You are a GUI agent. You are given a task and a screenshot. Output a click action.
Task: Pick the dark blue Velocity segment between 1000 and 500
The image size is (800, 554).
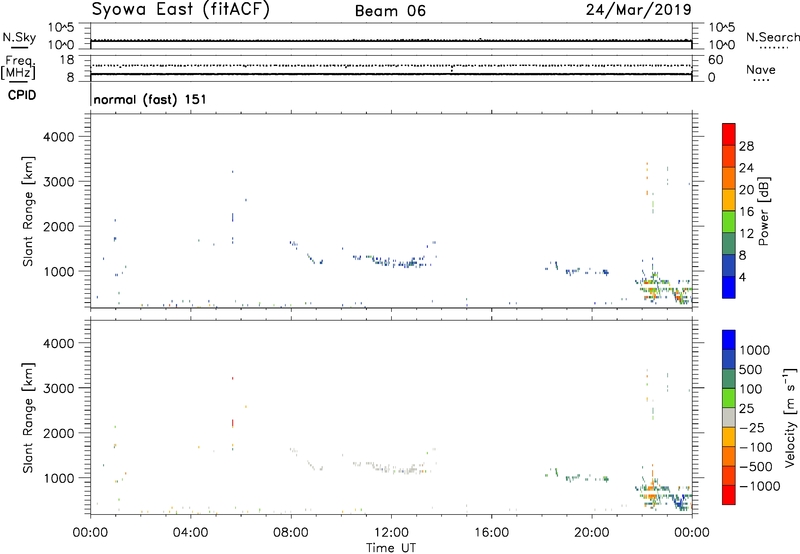tap(729, 359)
